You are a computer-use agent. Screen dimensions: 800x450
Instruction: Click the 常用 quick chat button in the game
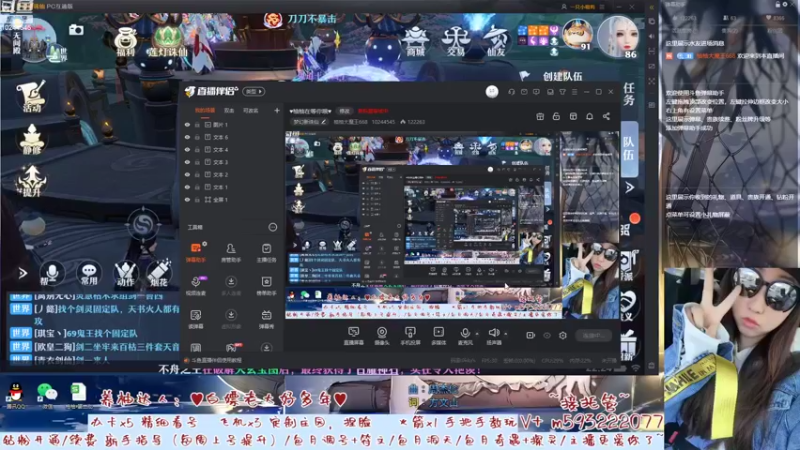tap(89, 273)
